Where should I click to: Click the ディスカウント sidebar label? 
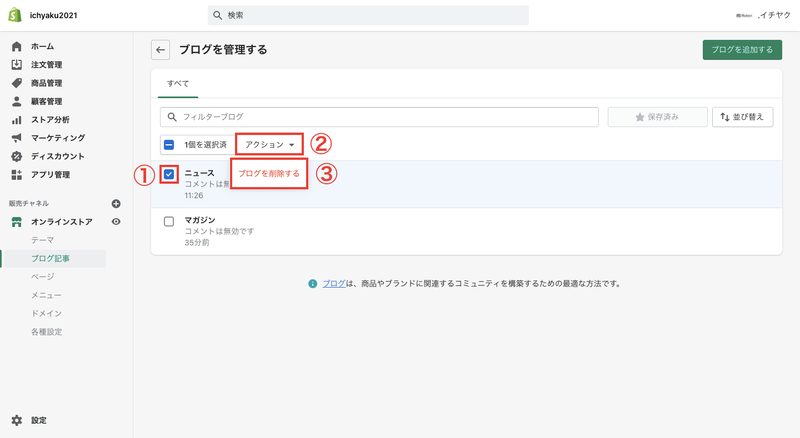58,156
